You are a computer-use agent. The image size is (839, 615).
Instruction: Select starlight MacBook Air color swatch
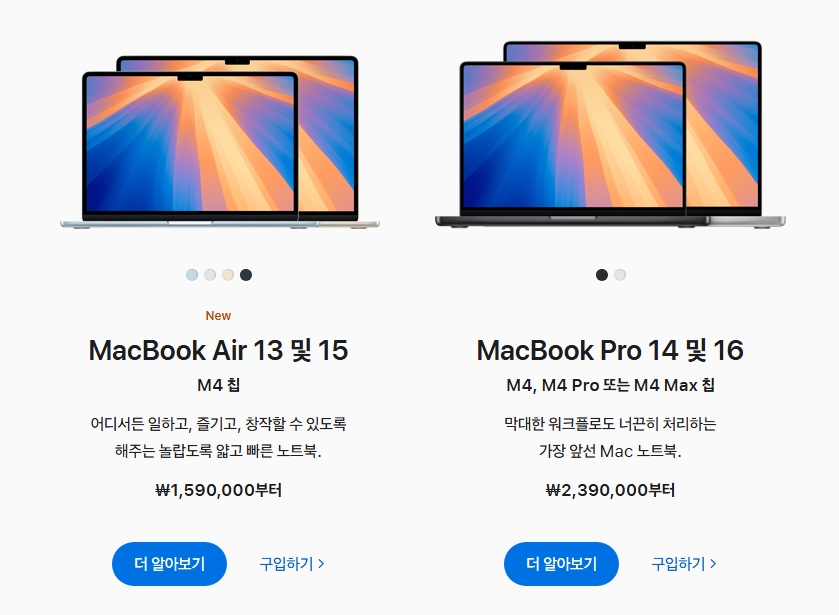pyautogui.click(x=228, y=275)
